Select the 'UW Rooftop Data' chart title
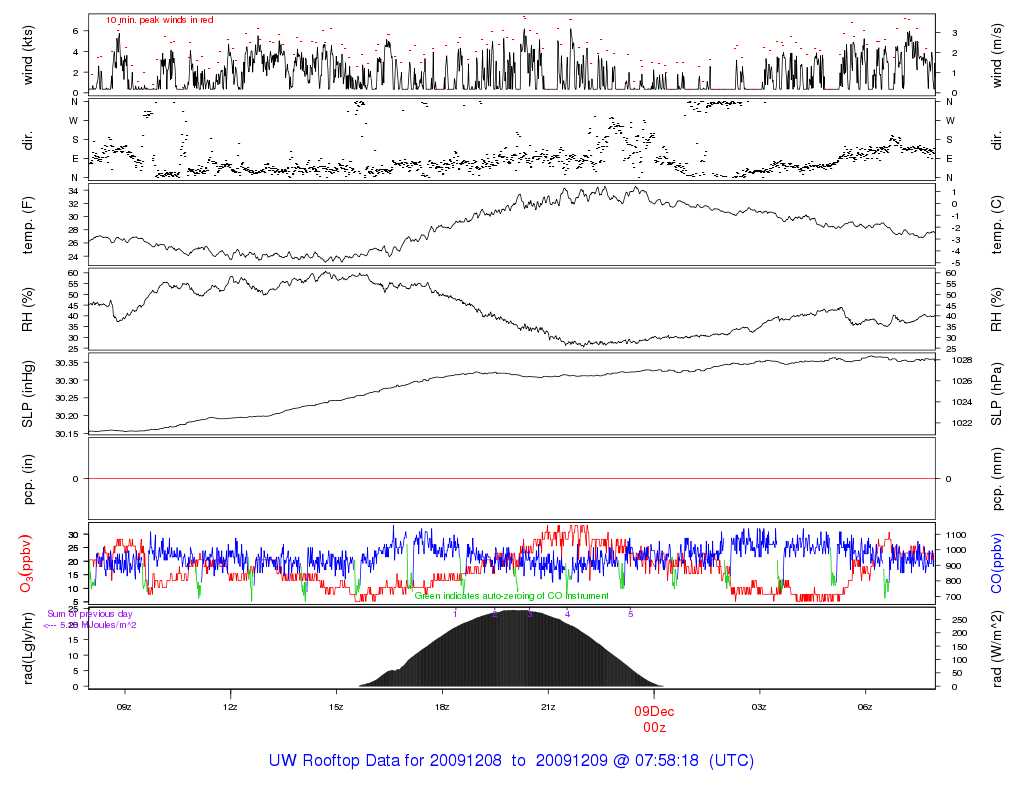This screenshot has width=1024, height=800. coord(511,761)
